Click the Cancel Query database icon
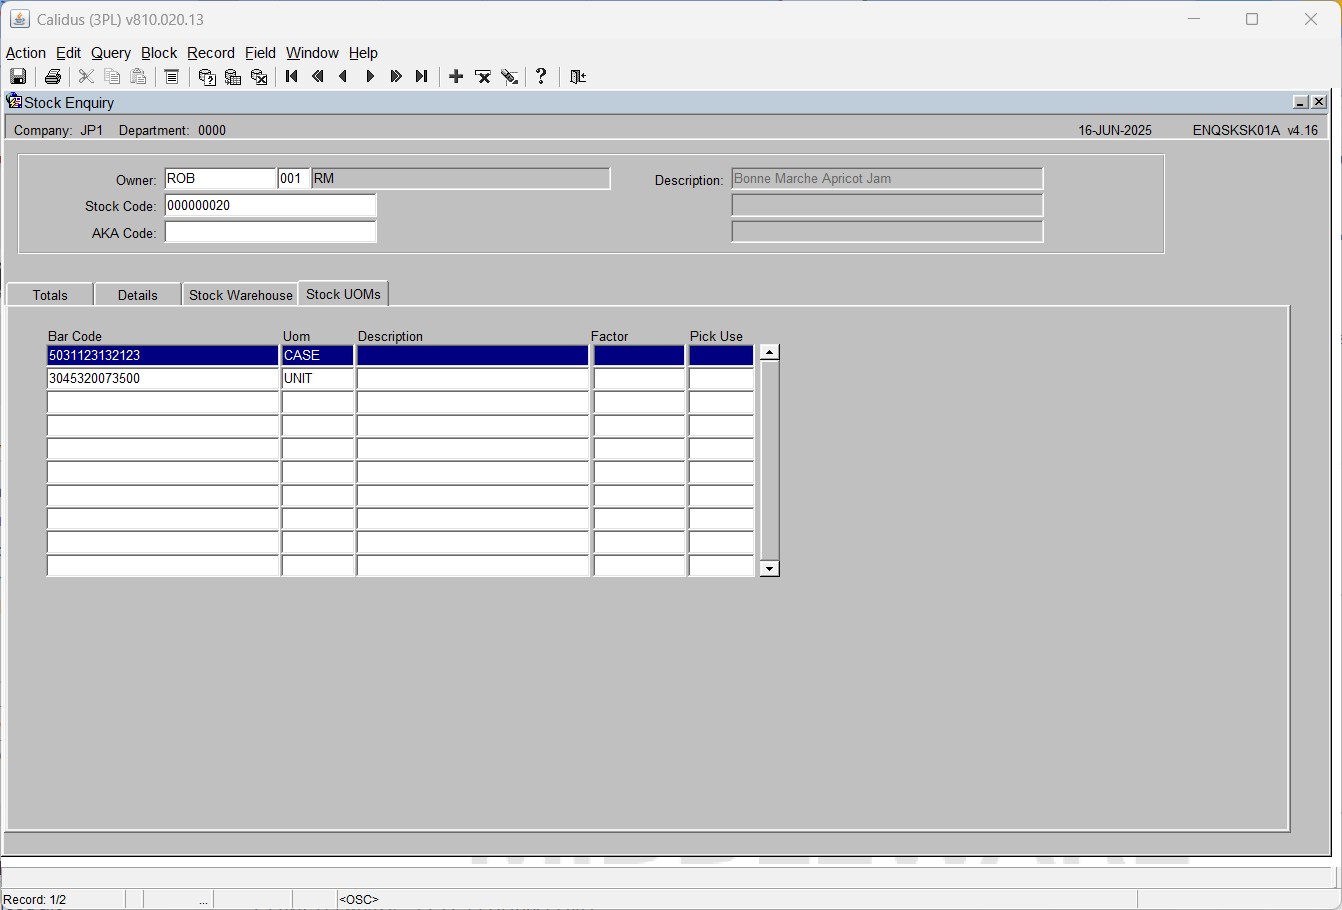The height and width of the screenshot is (910, 1342). pos(259,77)
